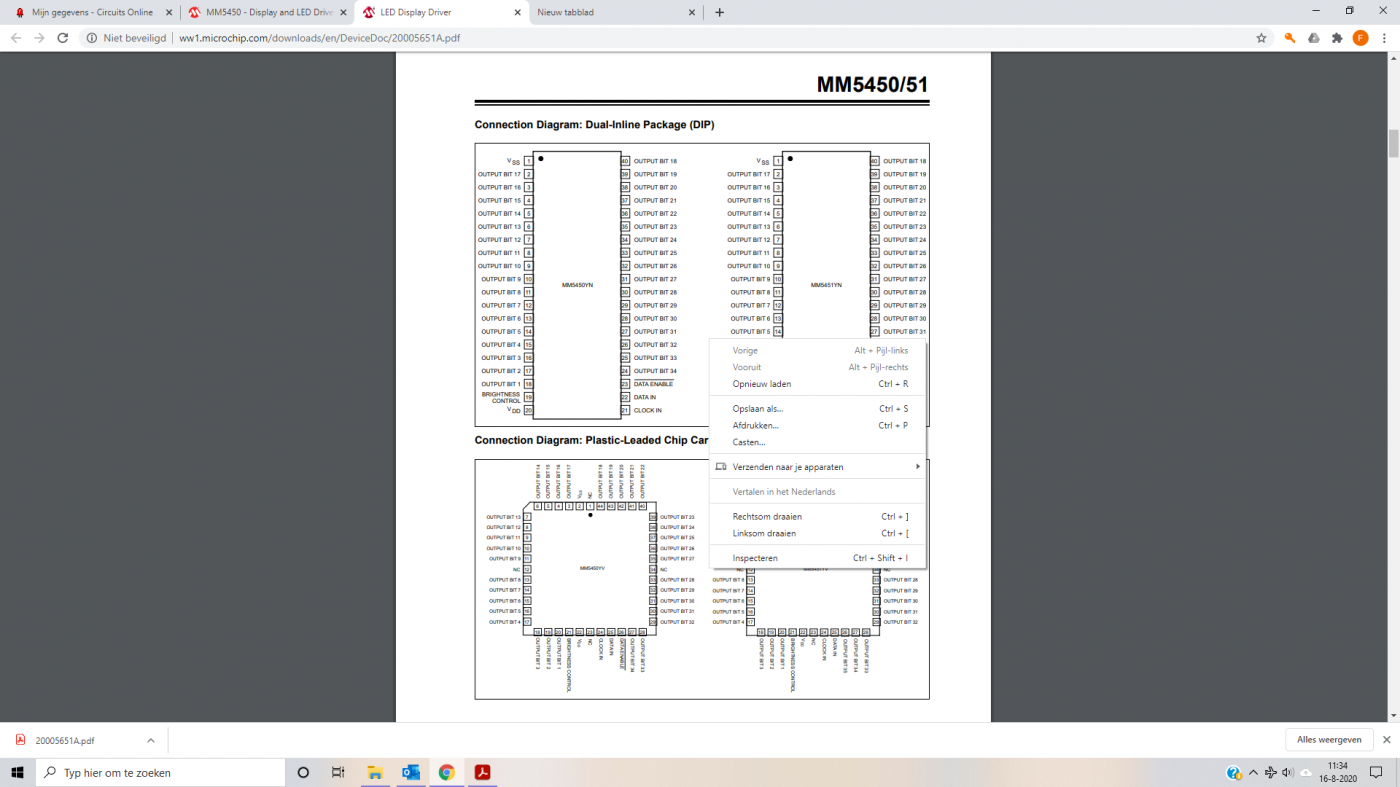The width and height of the screenshot is (1400, 787).
Task: Click the OneDrive cloud tray icon
Action: click(1306, 773)
